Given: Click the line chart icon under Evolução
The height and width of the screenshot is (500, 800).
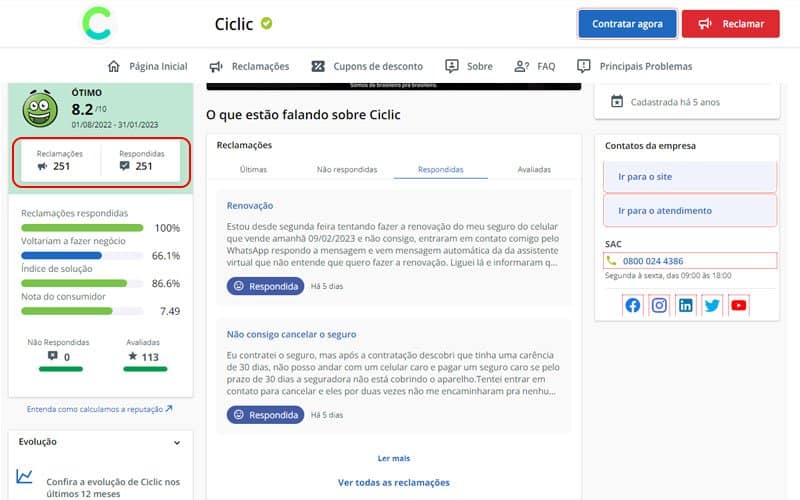Looking at the screenshot, I should tap(24, 477).
